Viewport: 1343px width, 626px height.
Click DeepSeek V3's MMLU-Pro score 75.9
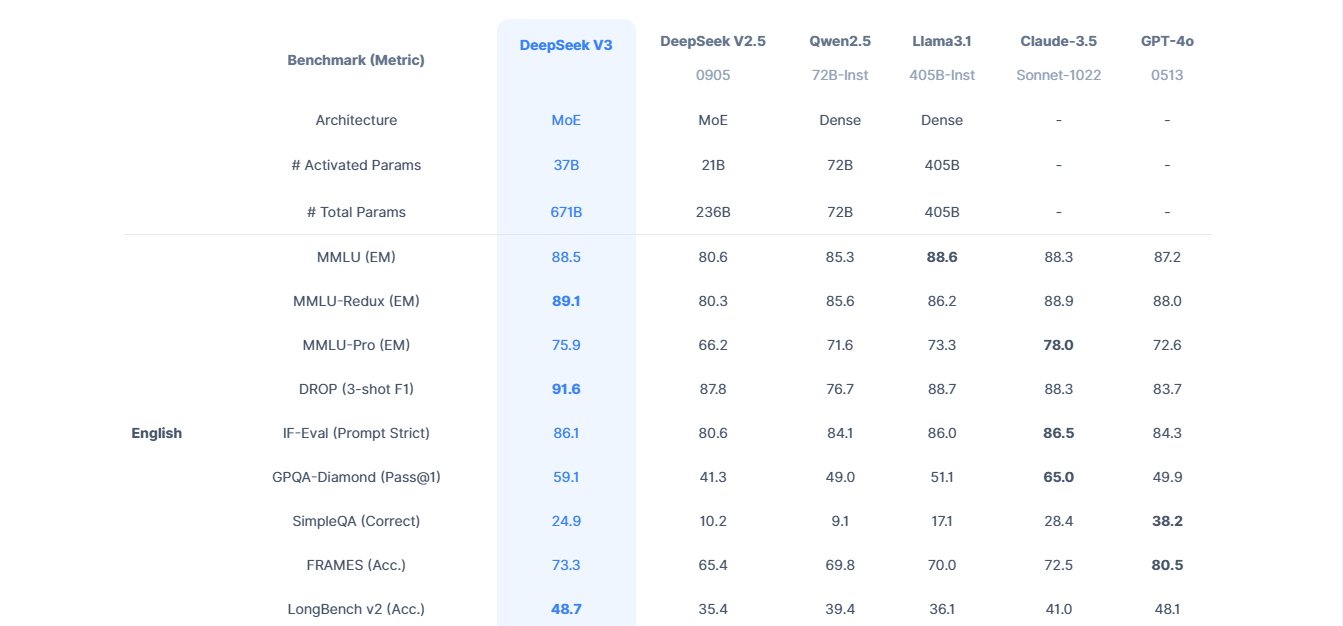(566, 345)
